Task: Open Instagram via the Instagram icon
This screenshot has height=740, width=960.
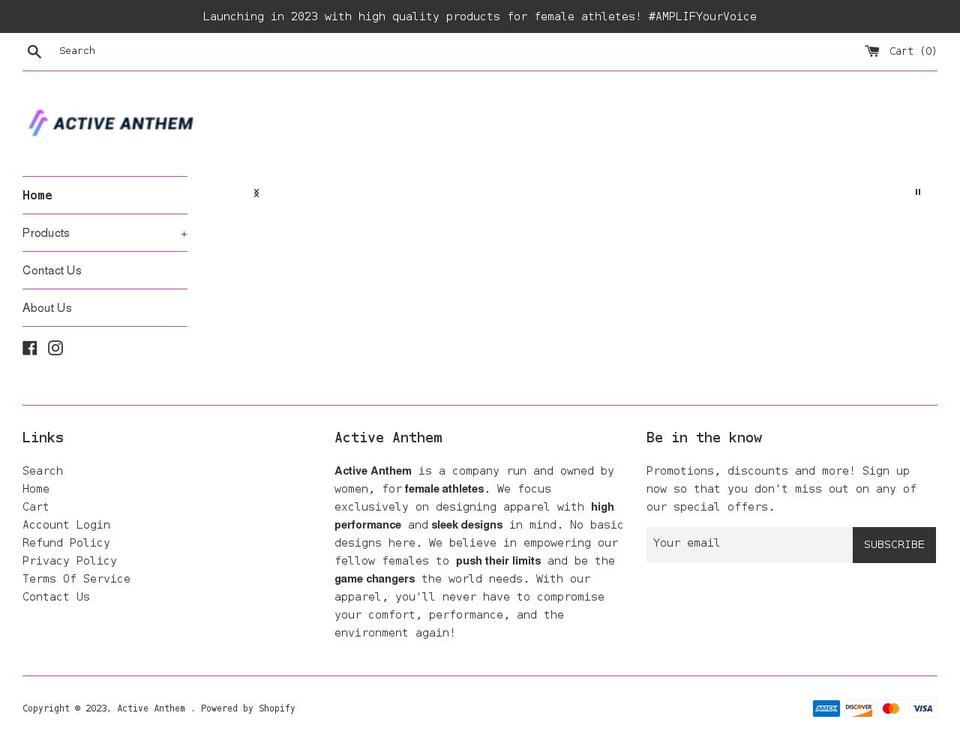Action: pyautogui.click(x=55, y=347)
